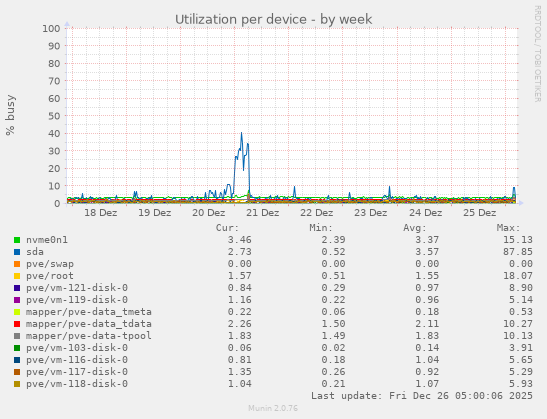Click pve-data_tdata max value 10.27
Screen dimensions: 547x419
coord(518,324)
